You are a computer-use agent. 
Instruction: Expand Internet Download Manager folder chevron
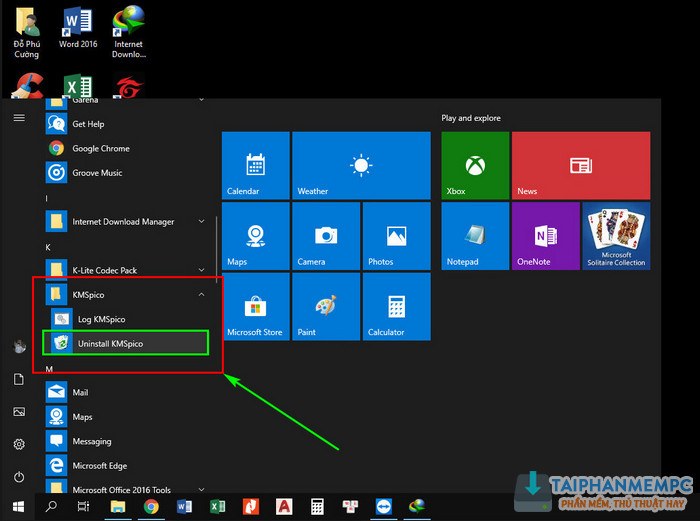coord(201,221)
